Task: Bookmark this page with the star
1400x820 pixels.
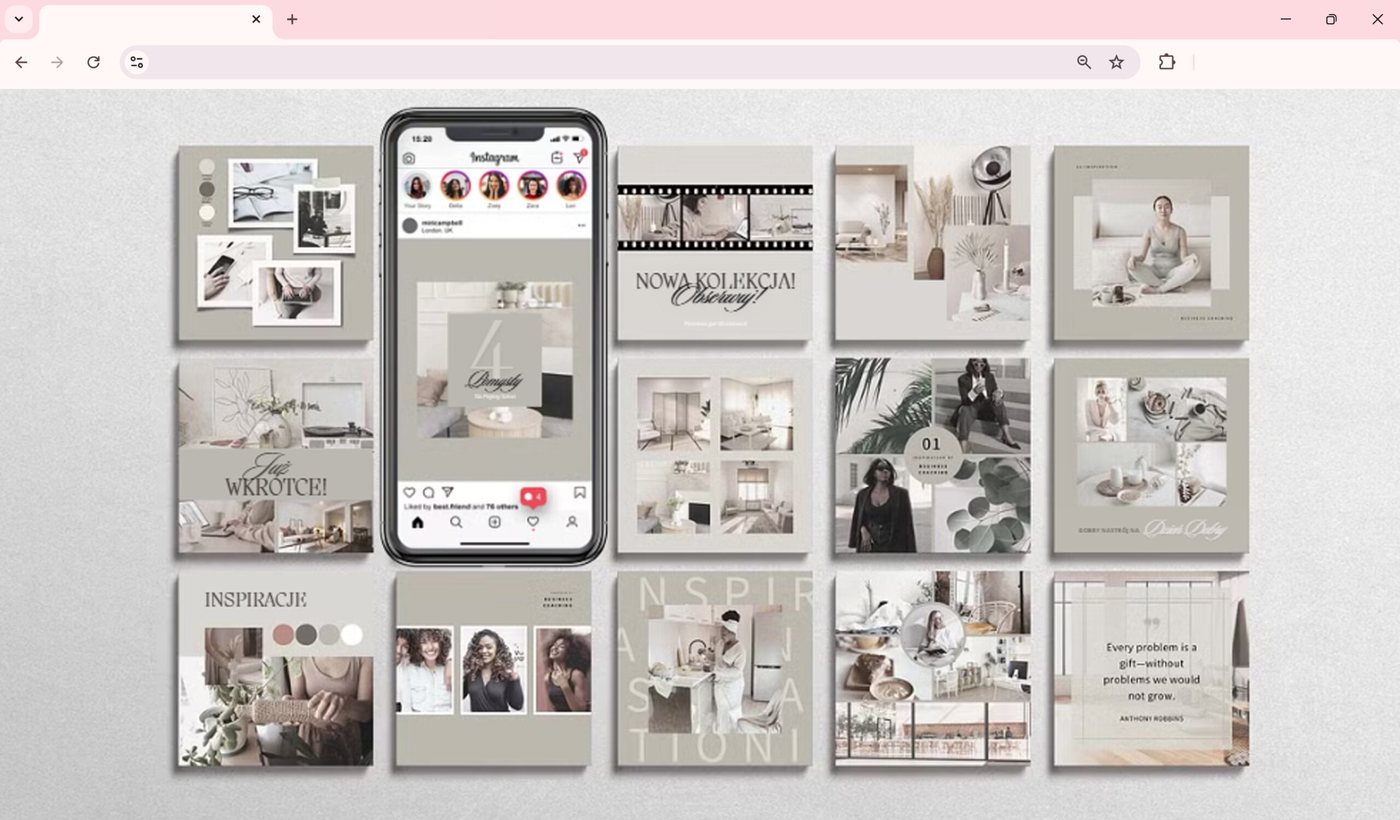Action: click(x=1117, y=62)
